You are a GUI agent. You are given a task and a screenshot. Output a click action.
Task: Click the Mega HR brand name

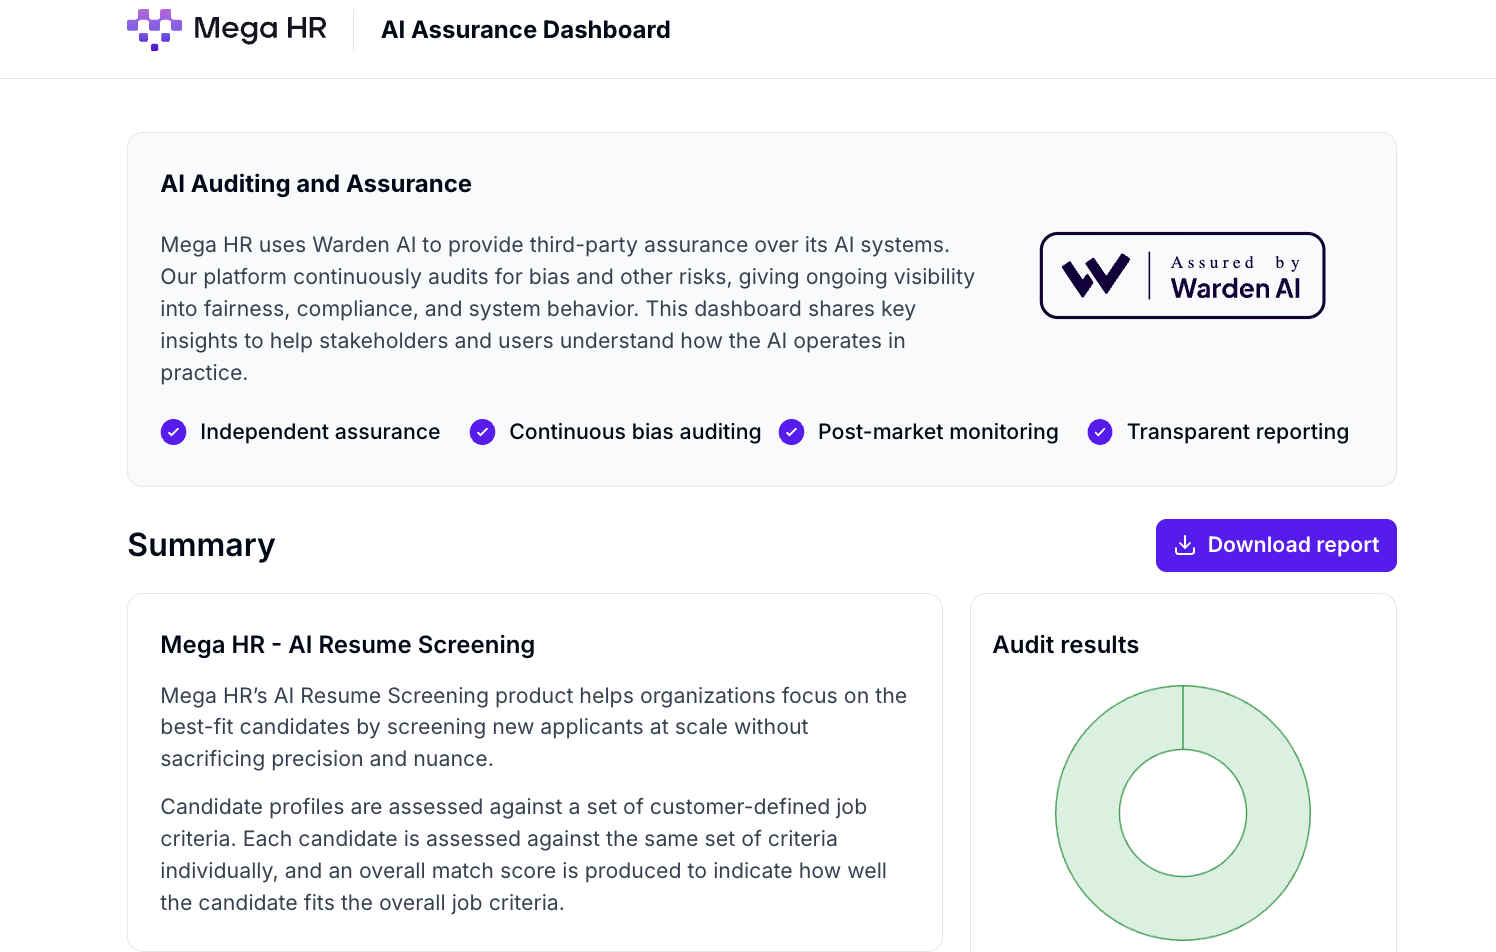click(x=260, y=28)
